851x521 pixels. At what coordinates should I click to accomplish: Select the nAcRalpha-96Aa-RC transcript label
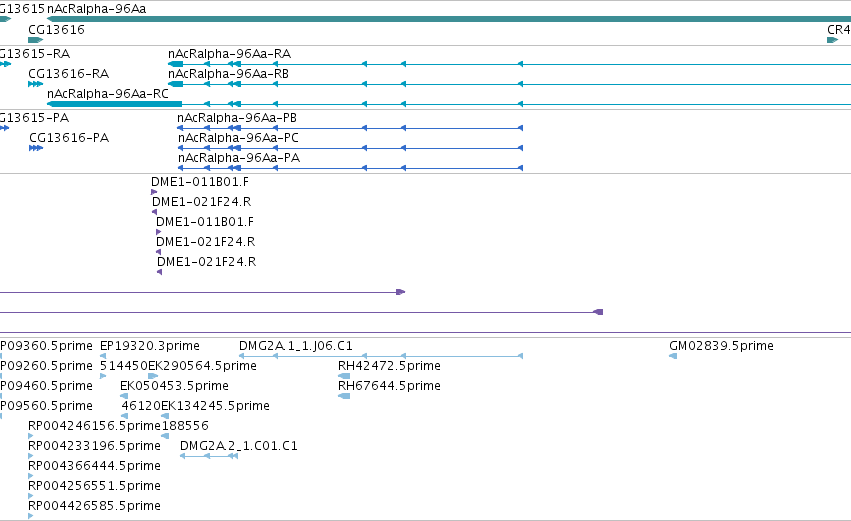[x=107, y=93]
